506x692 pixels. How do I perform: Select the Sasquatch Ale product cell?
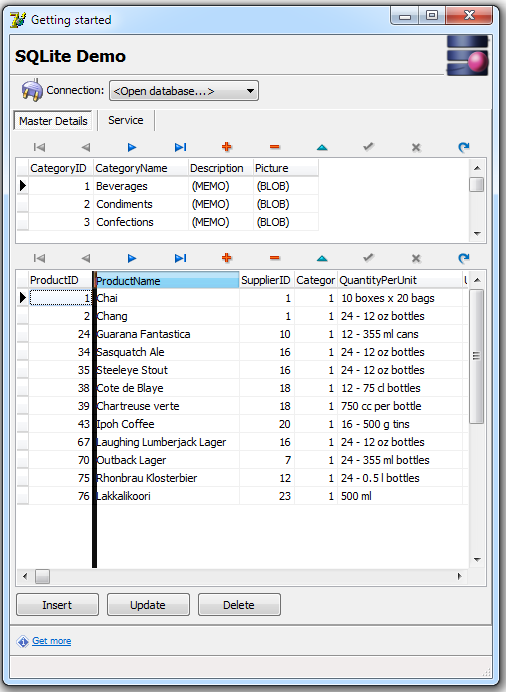[x=167, y=352]
